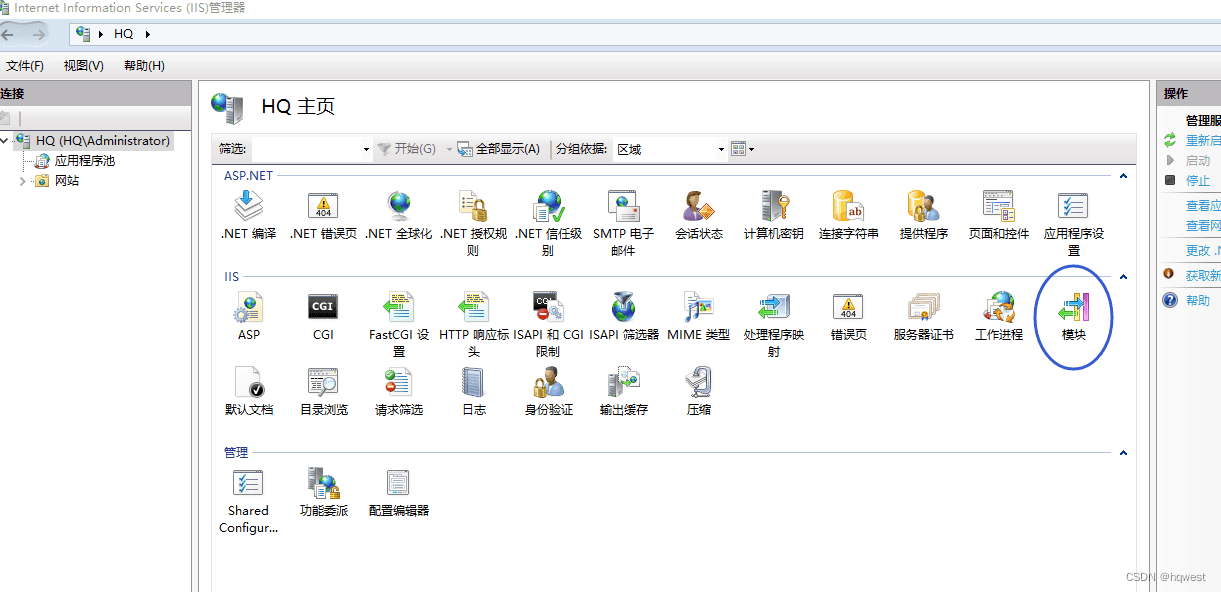Image resolution: width=1221 pixels, height=592 pixels.
Task: Open 请求筛选 settings
Action: tap(399, 391)
